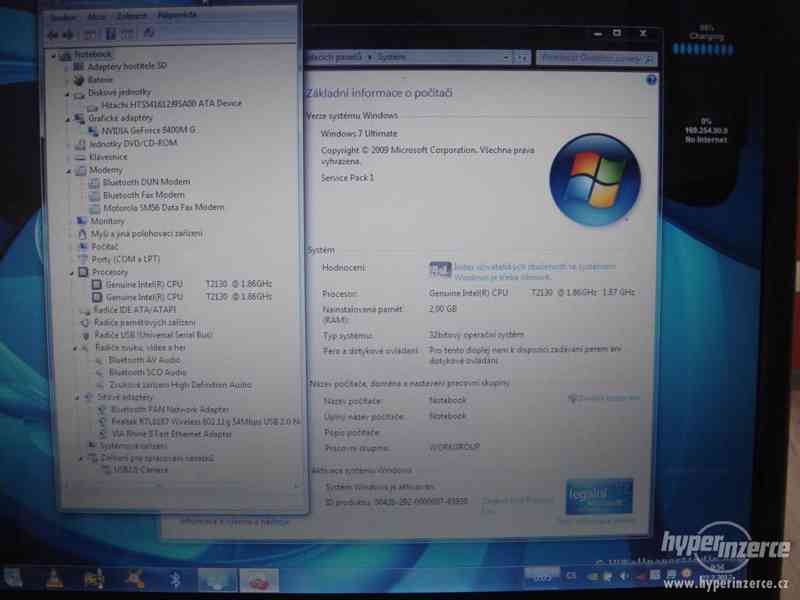Select the USB2.0 Camera device
800x600 pixels.
140,469
